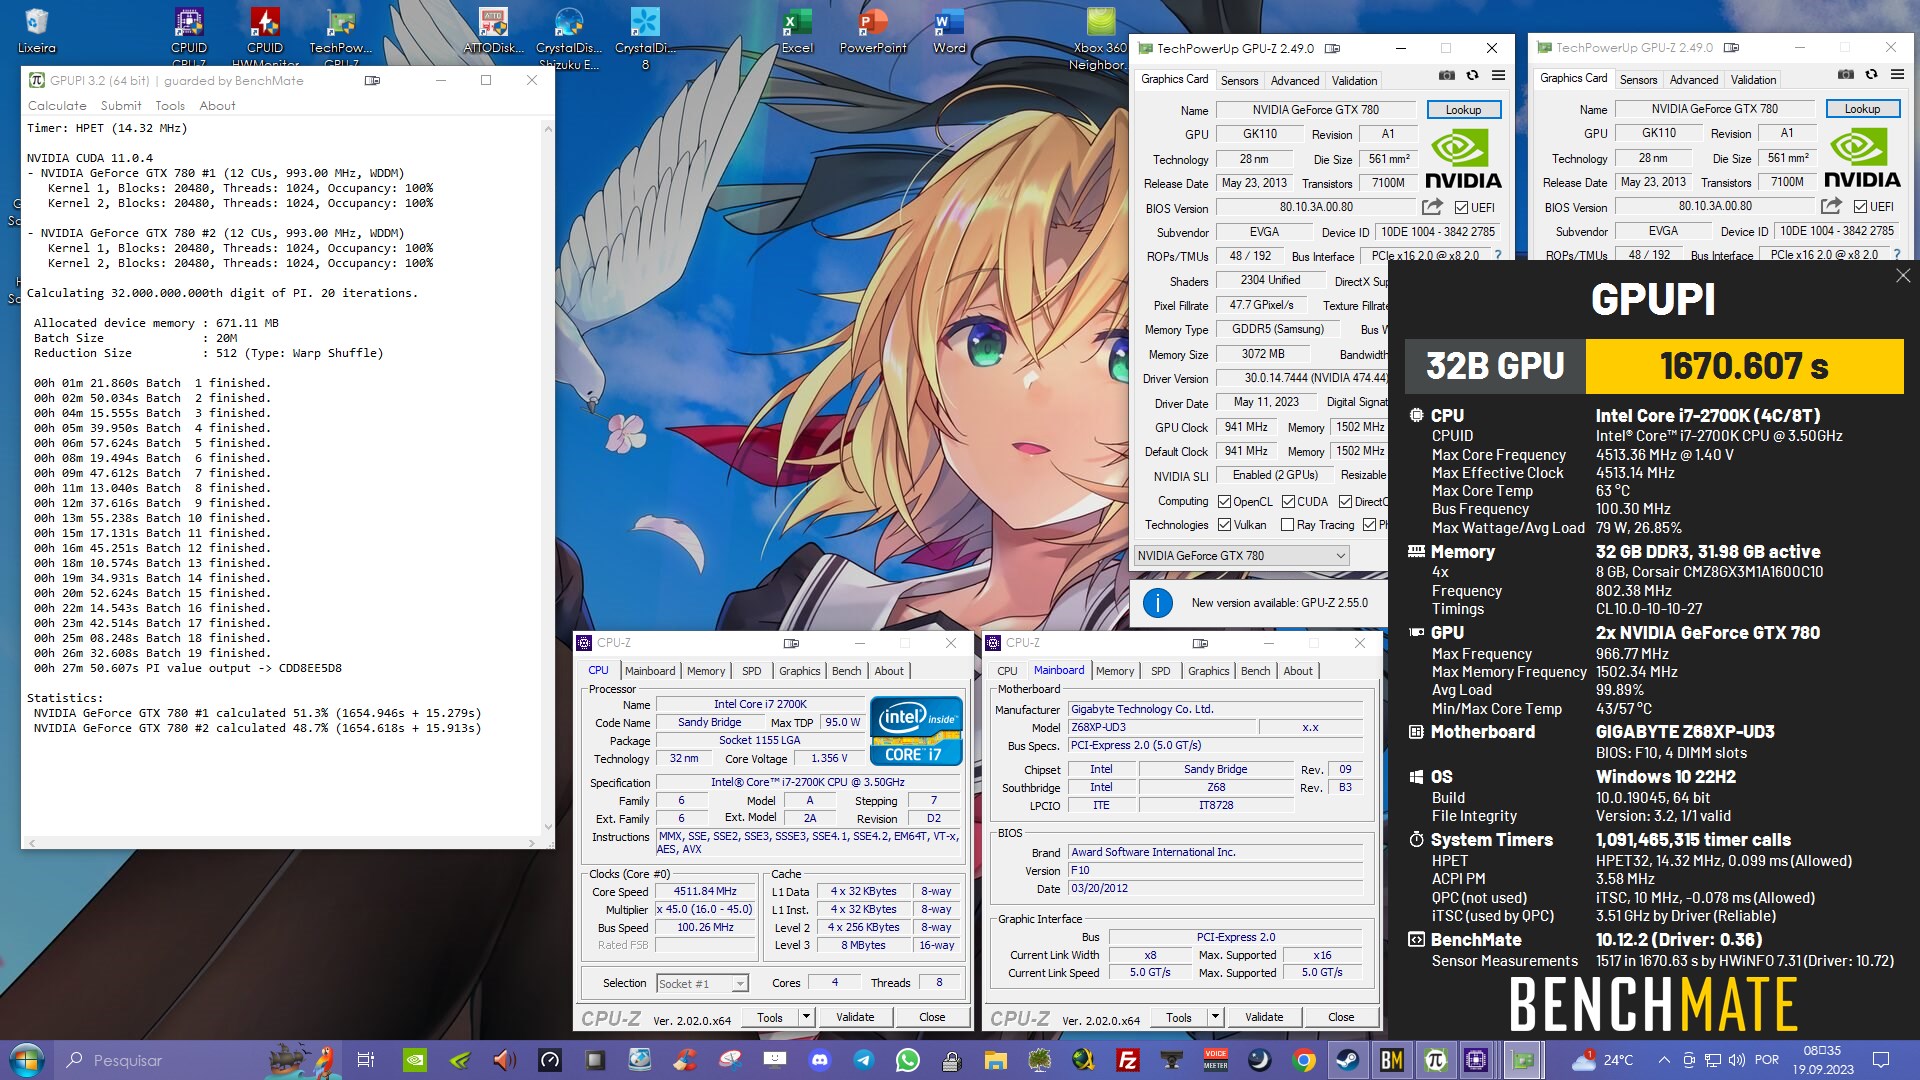The height and width of the screenshot is (1080, 1920).
Task: Open WhatsApp from the taskbar
Action: coord(908,1060)
